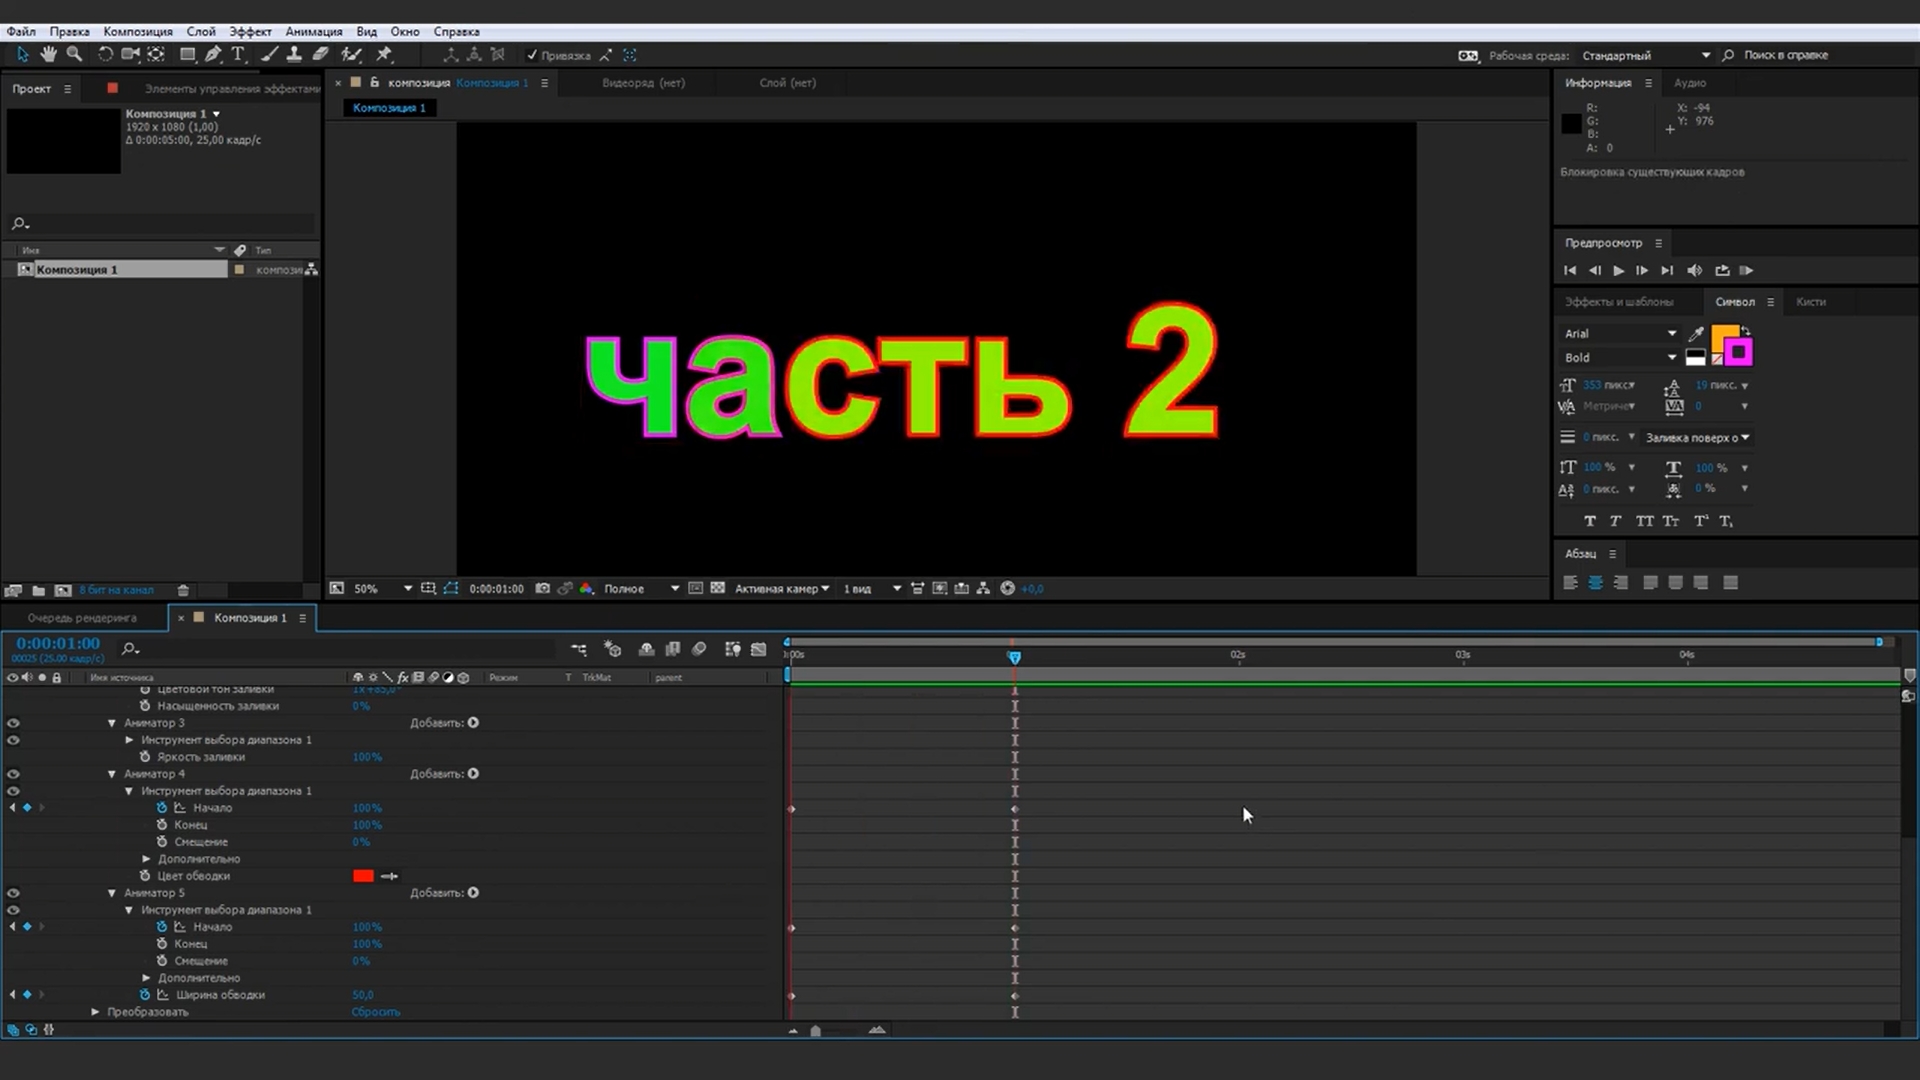Viewport: 1920px width, 1080px height.
Task: Expand the Дополнительно group under Аниматор 5
Action: click(146, 977)
